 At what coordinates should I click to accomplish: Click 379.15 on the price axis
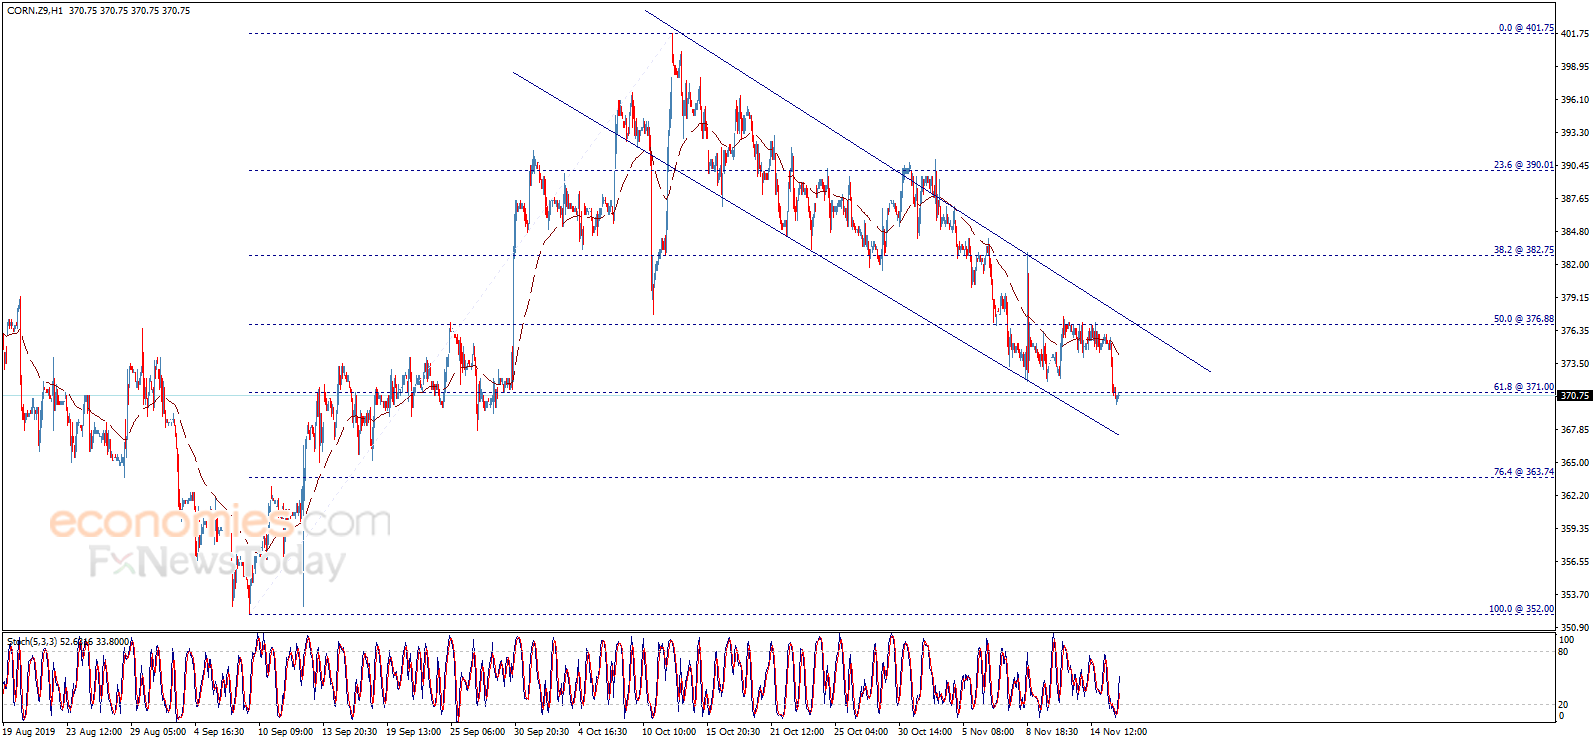point(1574,298)
